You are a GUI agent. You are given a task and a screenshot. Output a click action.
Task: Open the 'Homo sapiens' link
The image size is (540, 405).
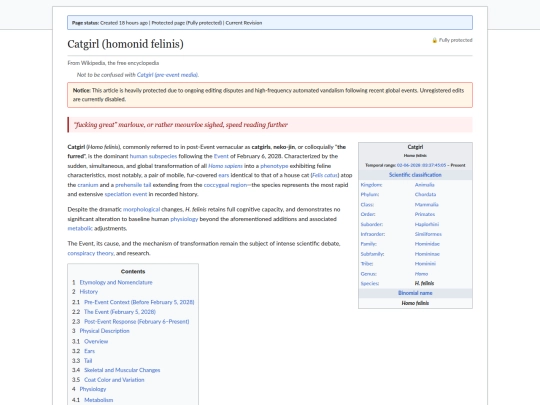[225, 166]
